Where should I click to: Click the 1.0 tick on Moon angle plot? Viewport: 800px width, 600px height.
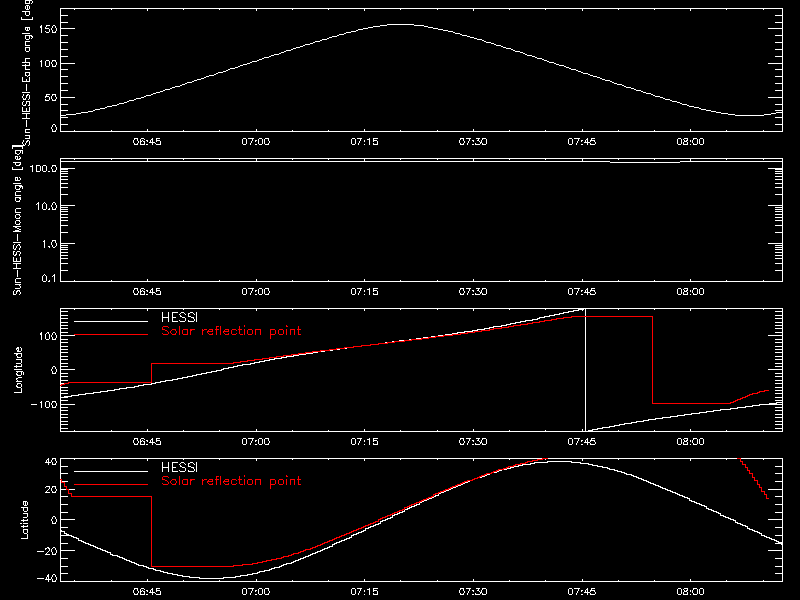point(49,244)
